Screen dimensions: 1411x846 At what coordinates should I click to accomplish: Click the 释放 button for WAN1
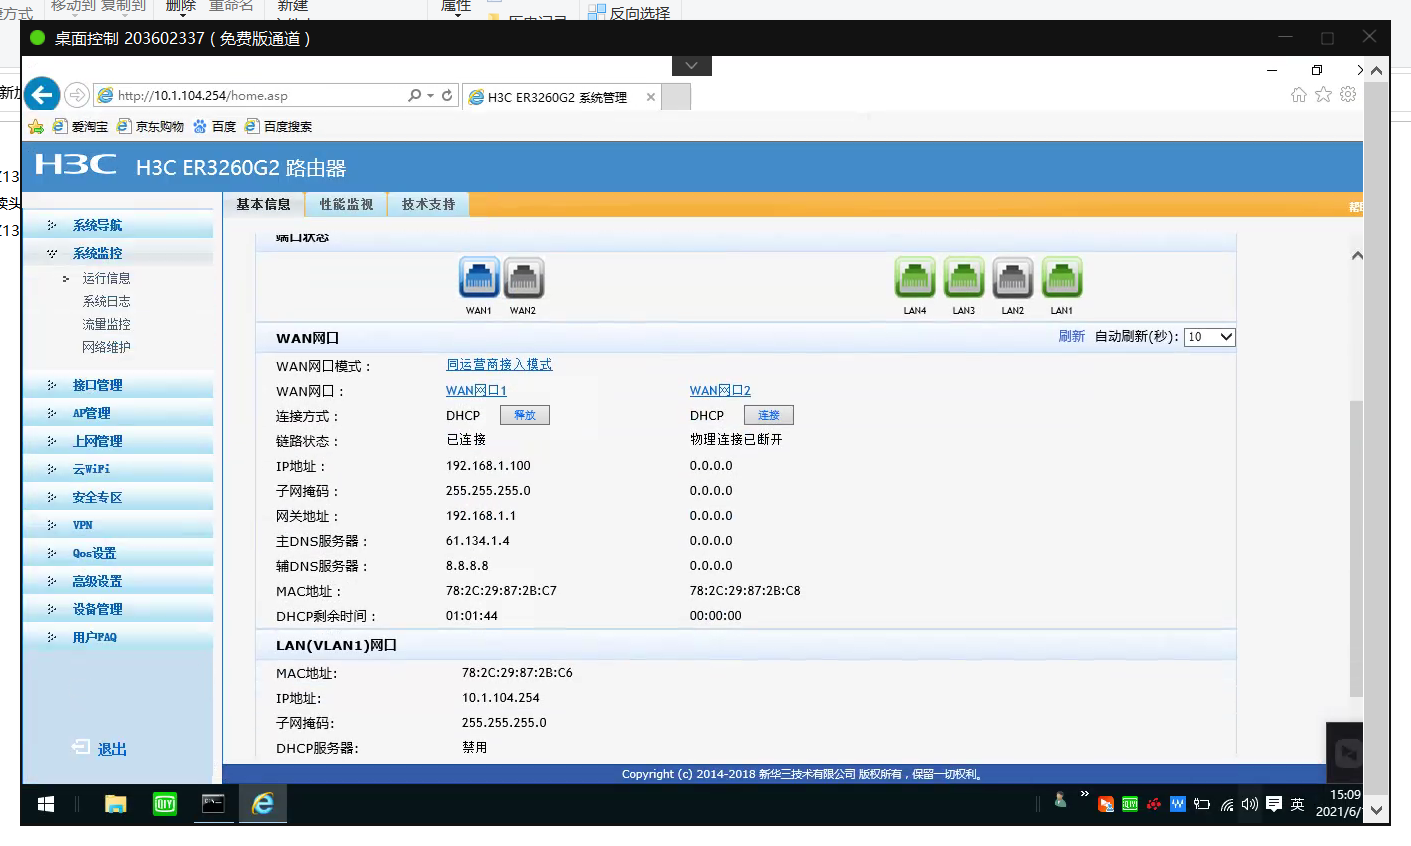(525, 415)
